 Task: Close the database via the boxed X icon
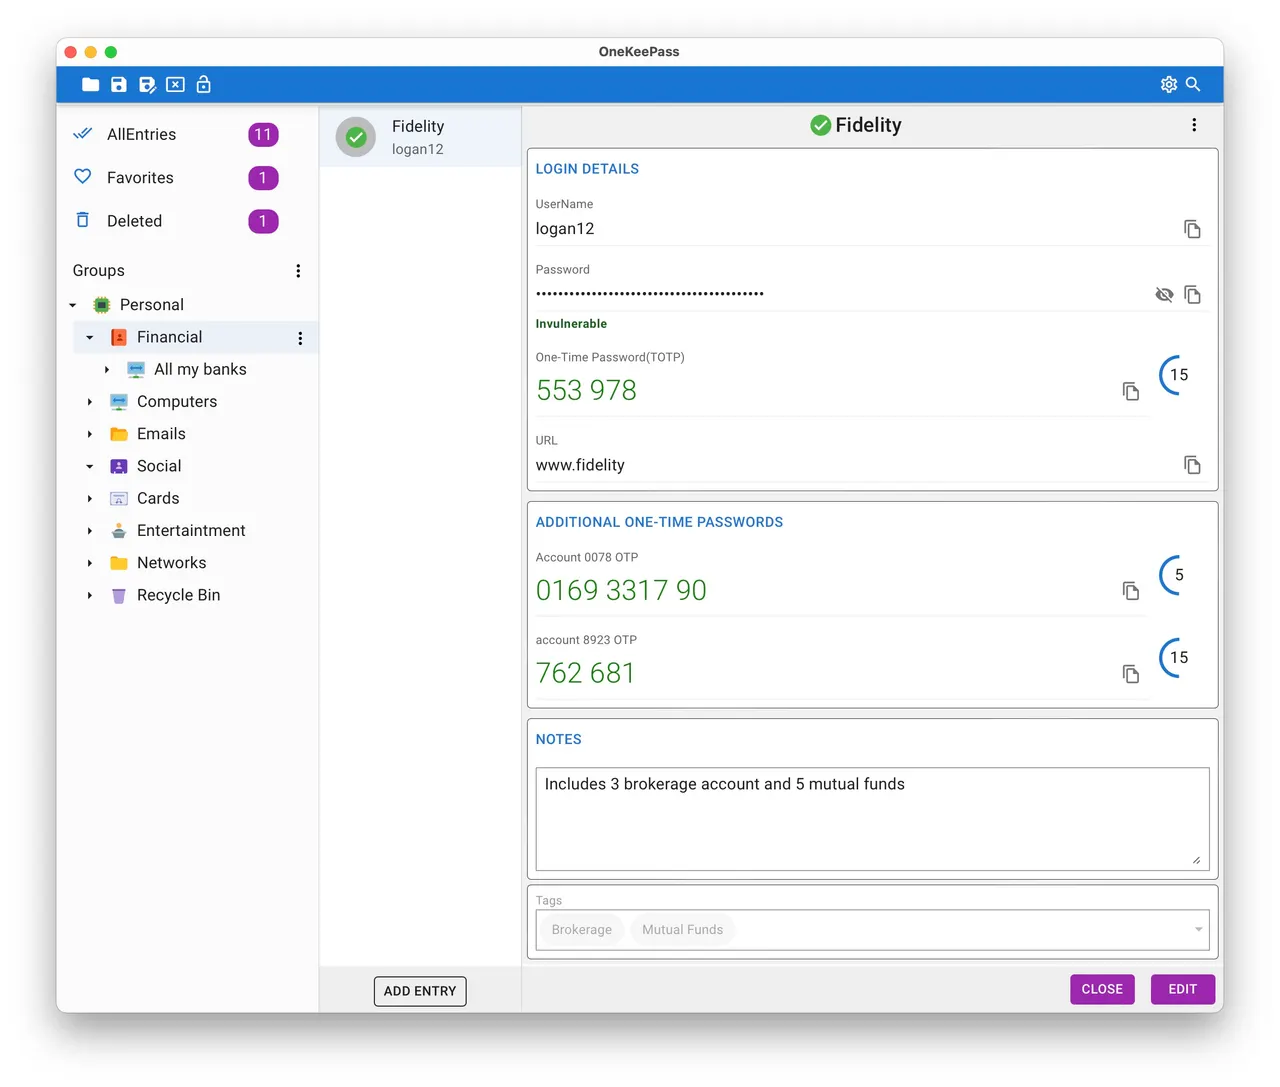click(175, 85)
